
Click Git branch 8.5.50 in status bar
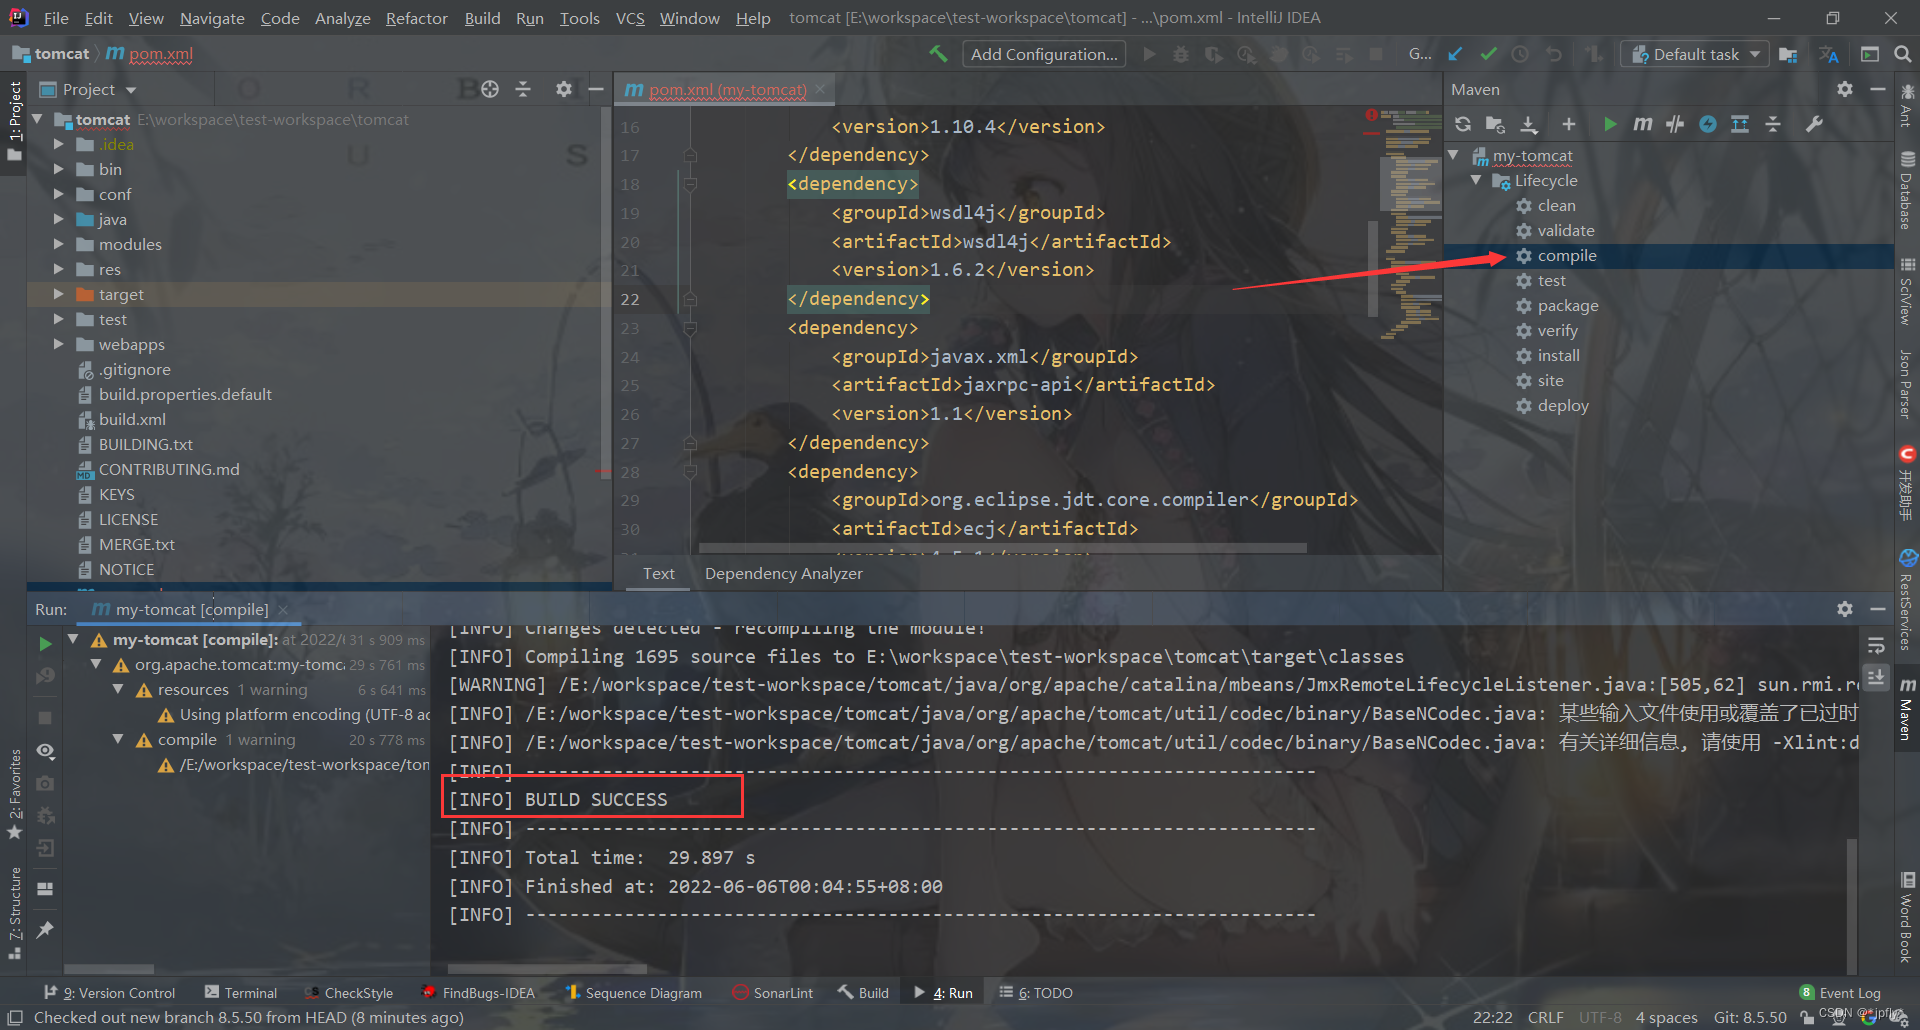click(1749, 1017)
